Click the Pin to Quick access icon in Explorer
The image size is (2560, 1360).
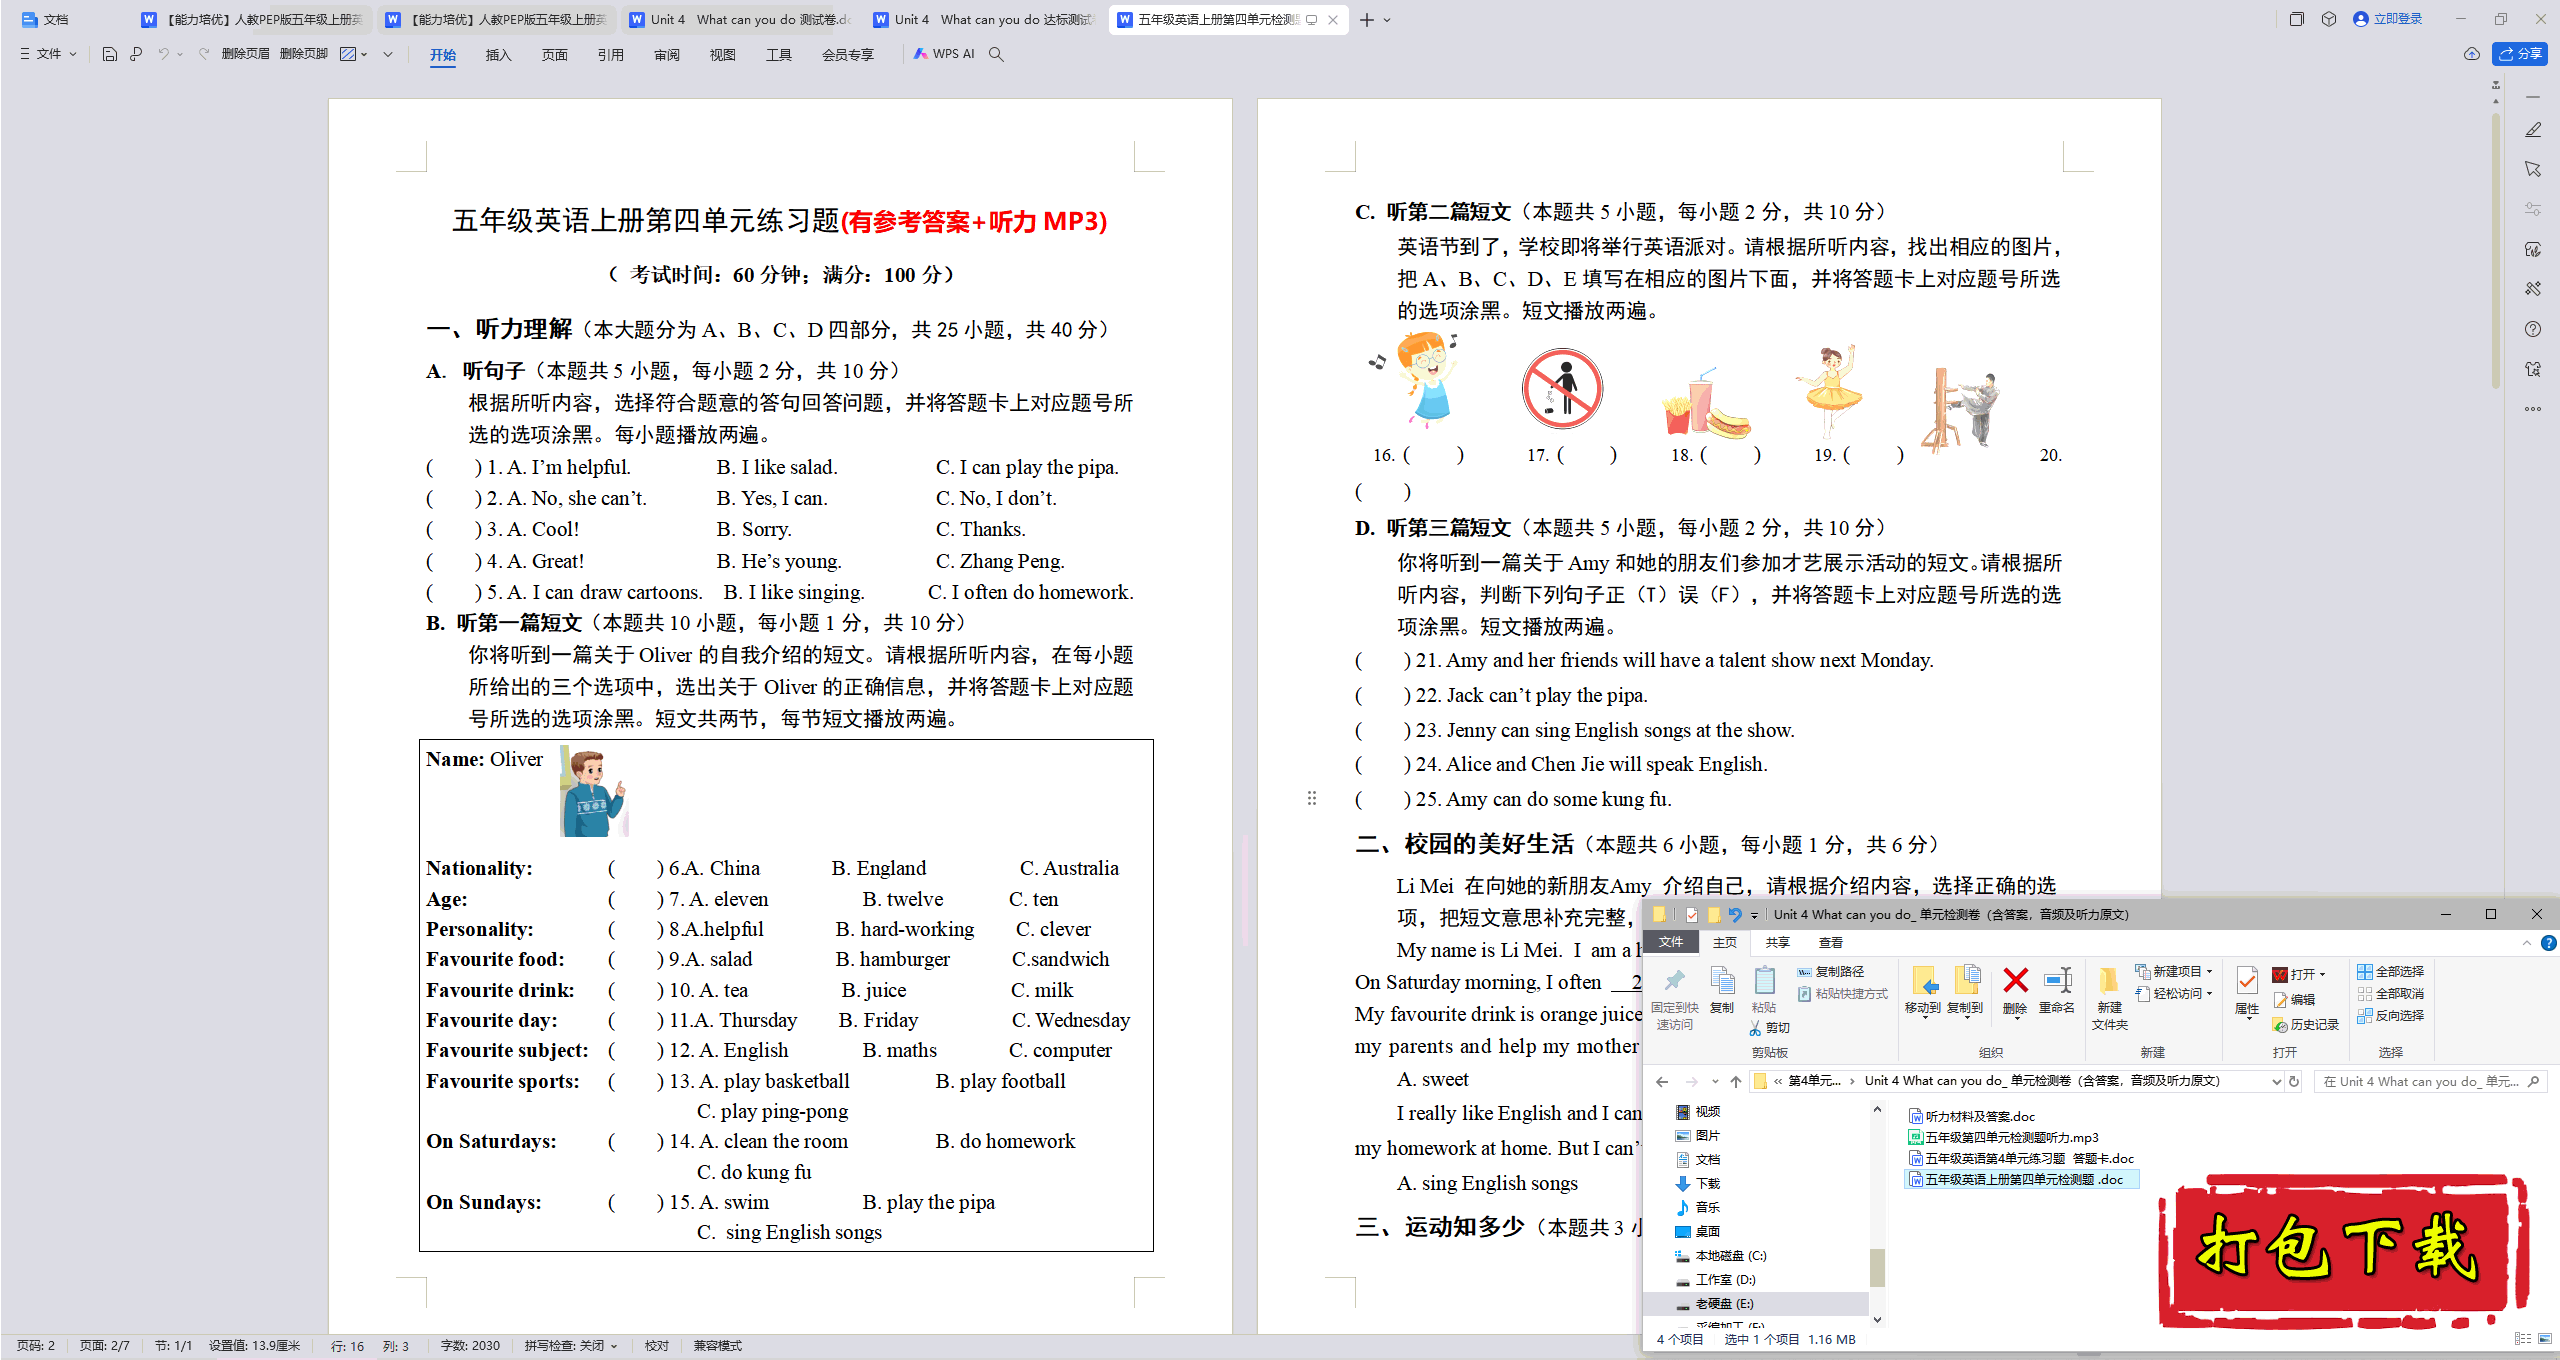[x=1674, y=997]
